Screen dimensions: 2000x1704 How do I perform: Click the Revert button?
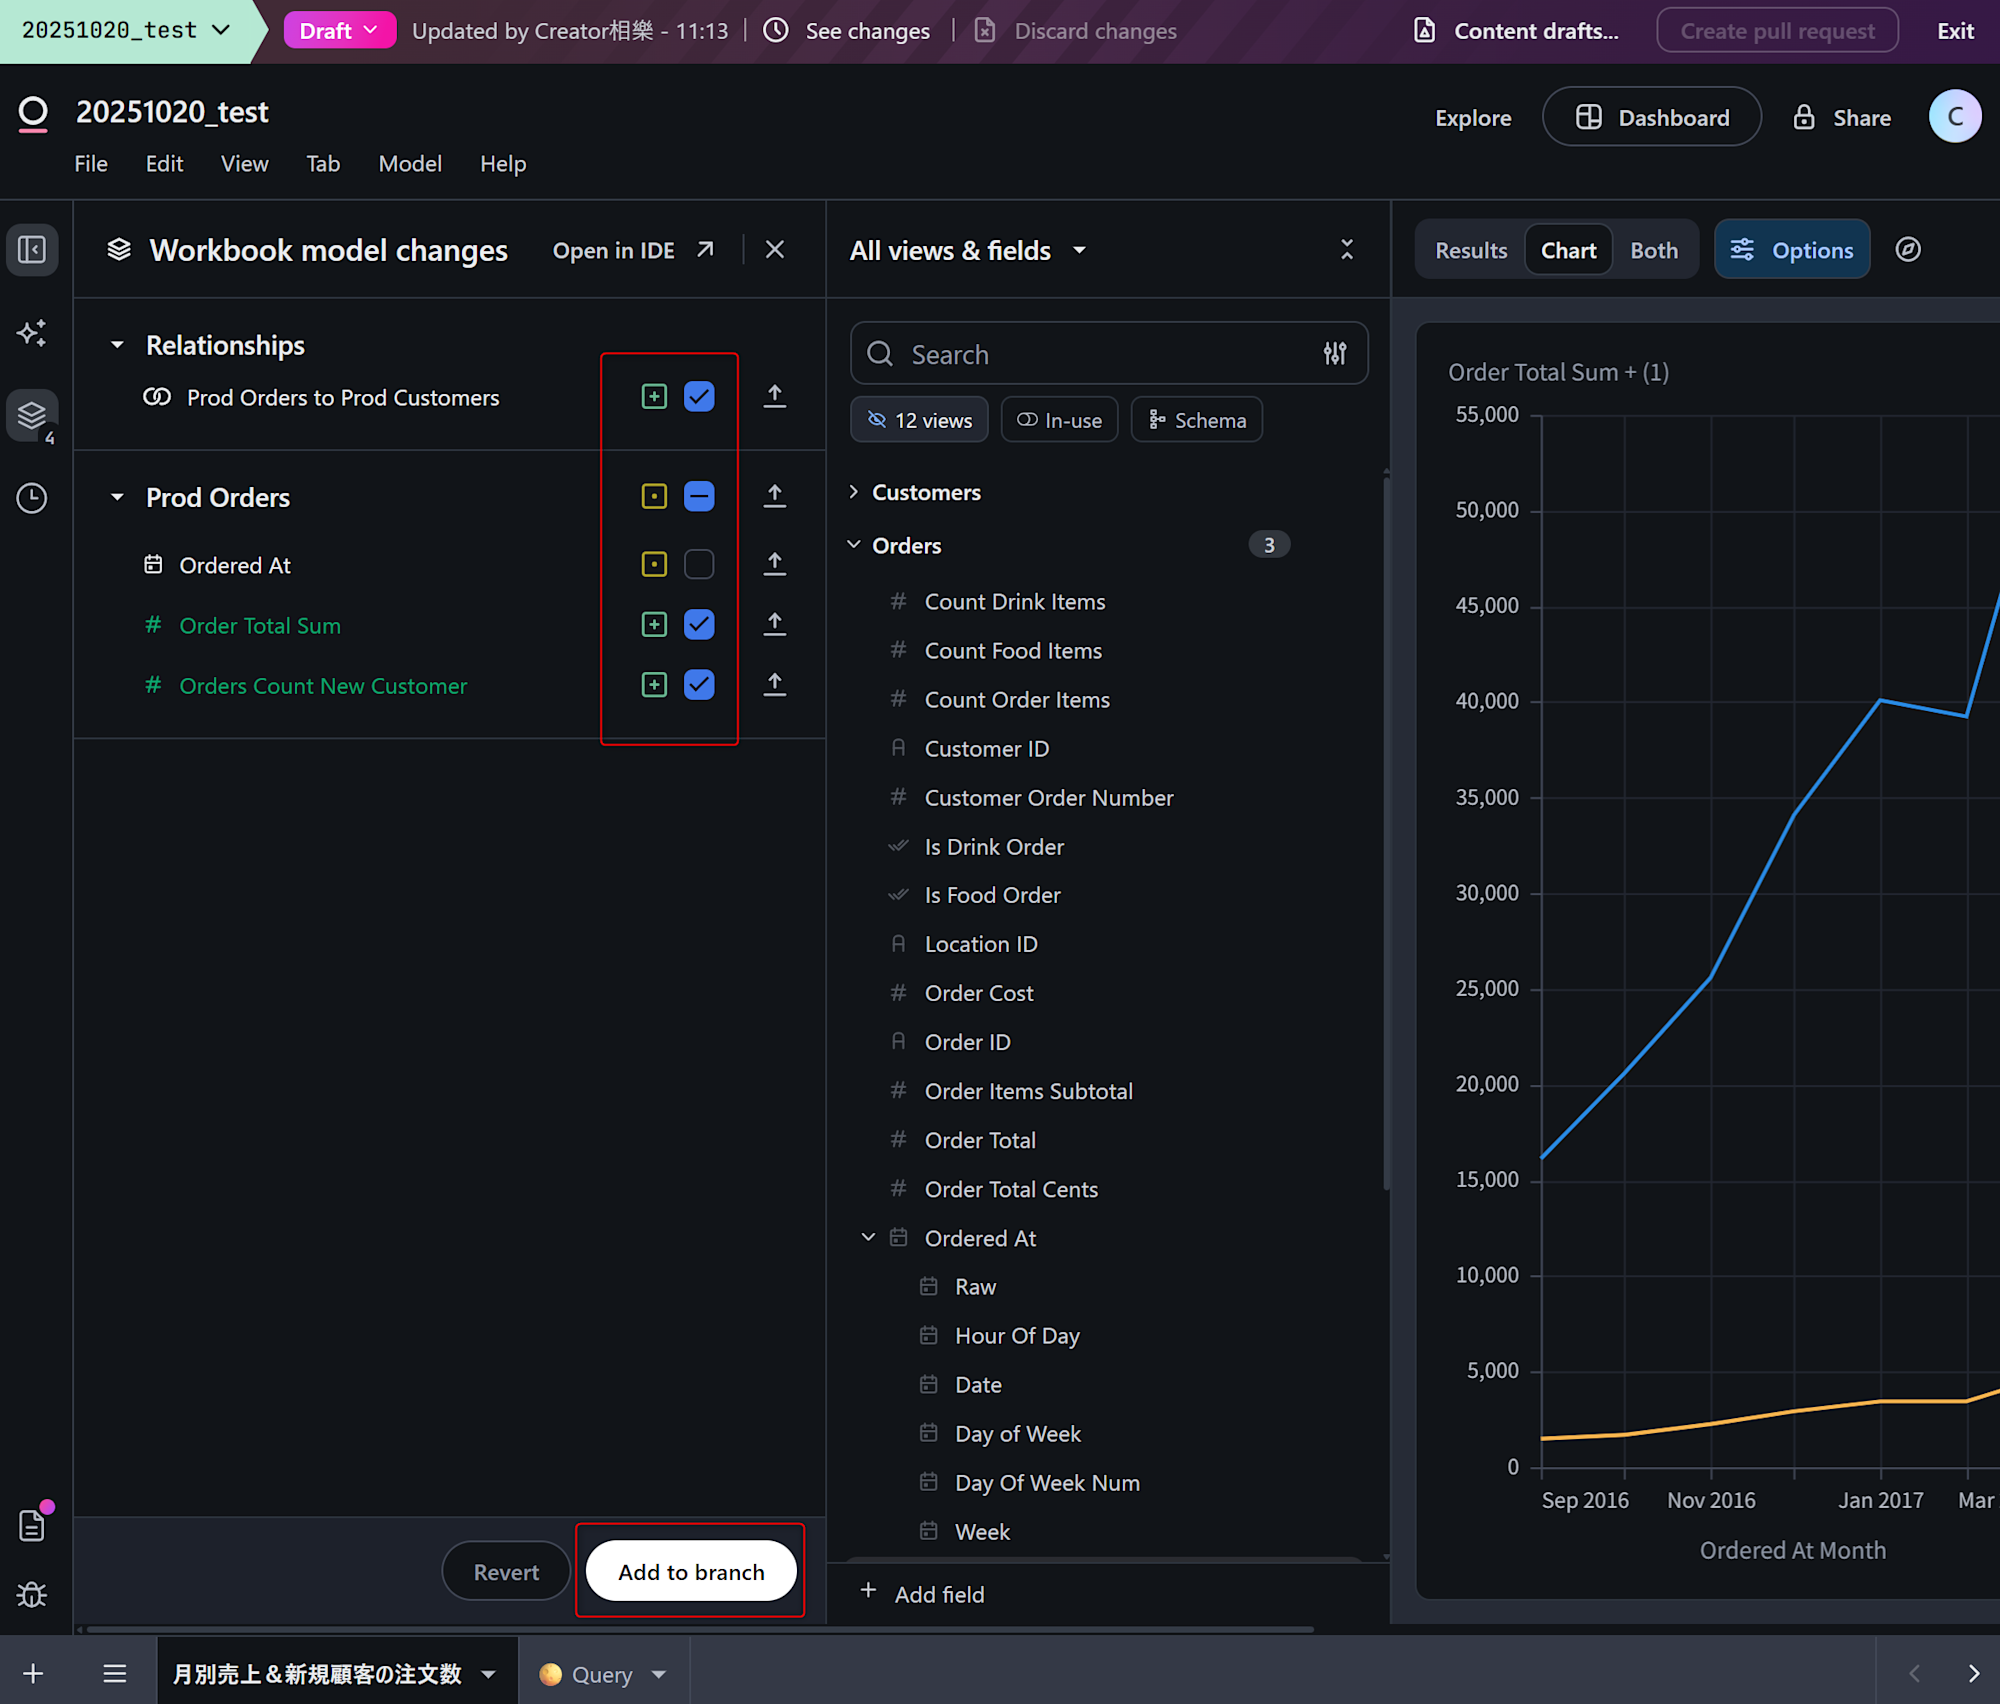point(506,1572)
